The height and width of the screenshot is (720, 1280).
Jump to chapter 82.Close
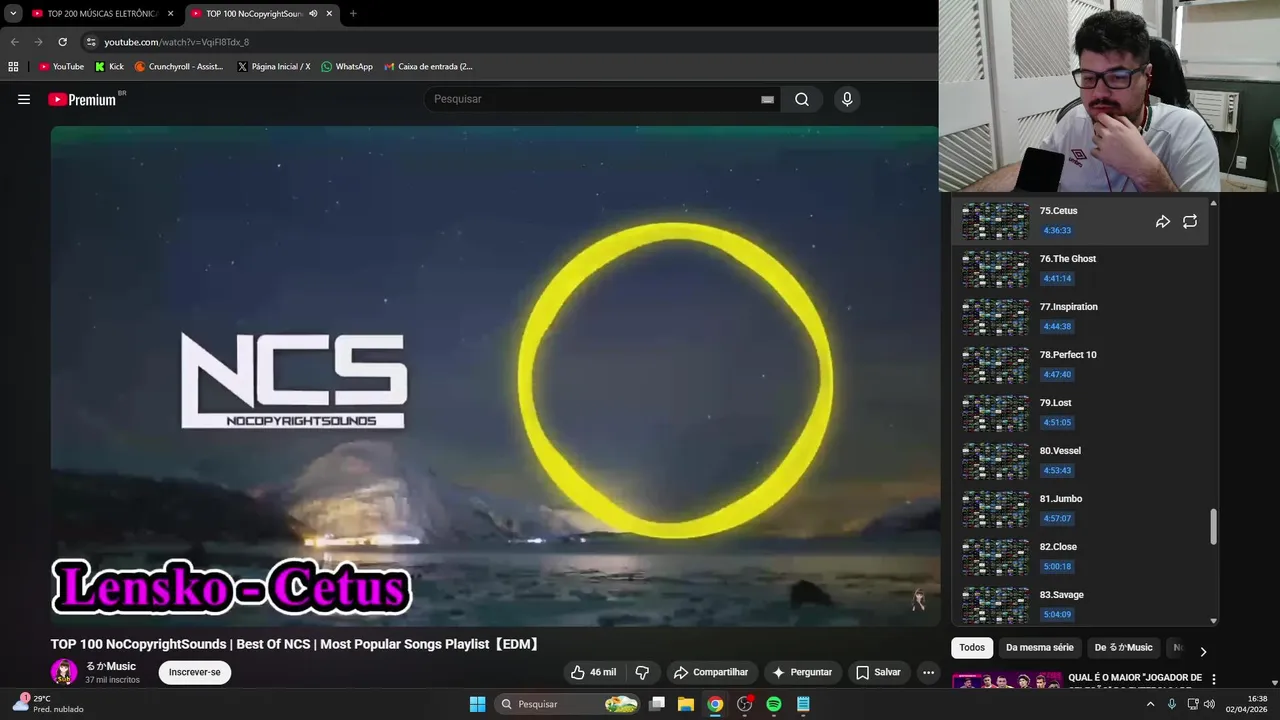(x=1080, y=557)
